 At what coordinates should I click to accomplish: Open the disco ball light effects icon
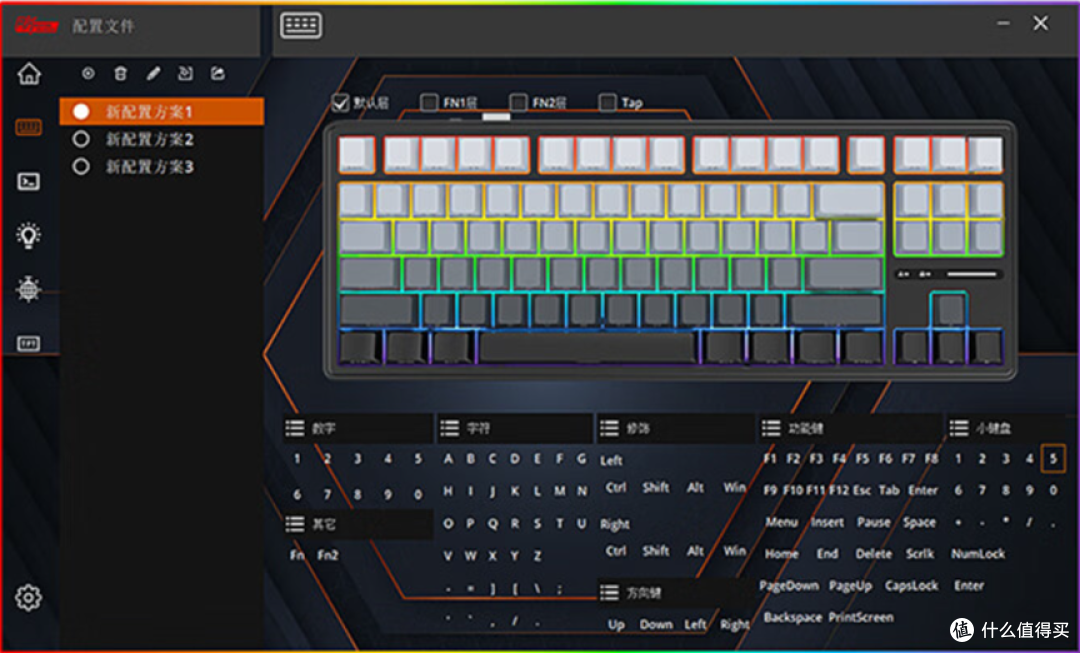pyautogui.click(x=28, y=289)
